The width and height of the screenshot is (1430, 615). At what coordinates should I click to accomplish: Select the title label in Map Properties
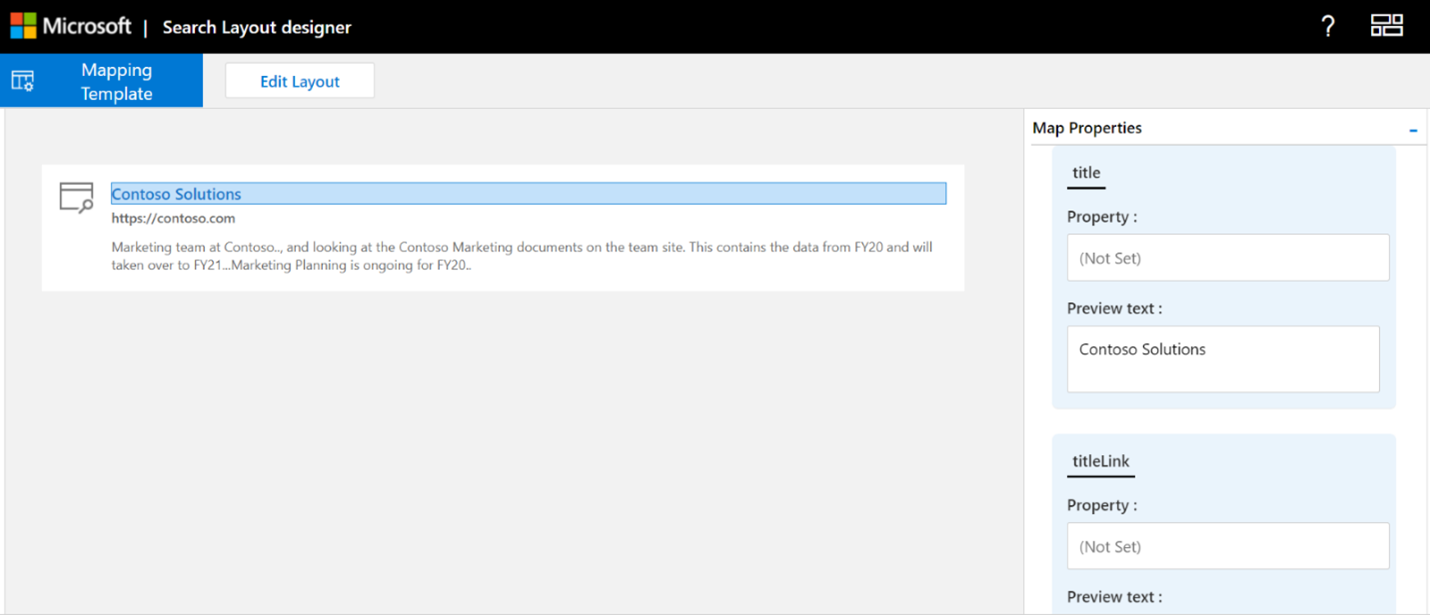pos(1086,173)
